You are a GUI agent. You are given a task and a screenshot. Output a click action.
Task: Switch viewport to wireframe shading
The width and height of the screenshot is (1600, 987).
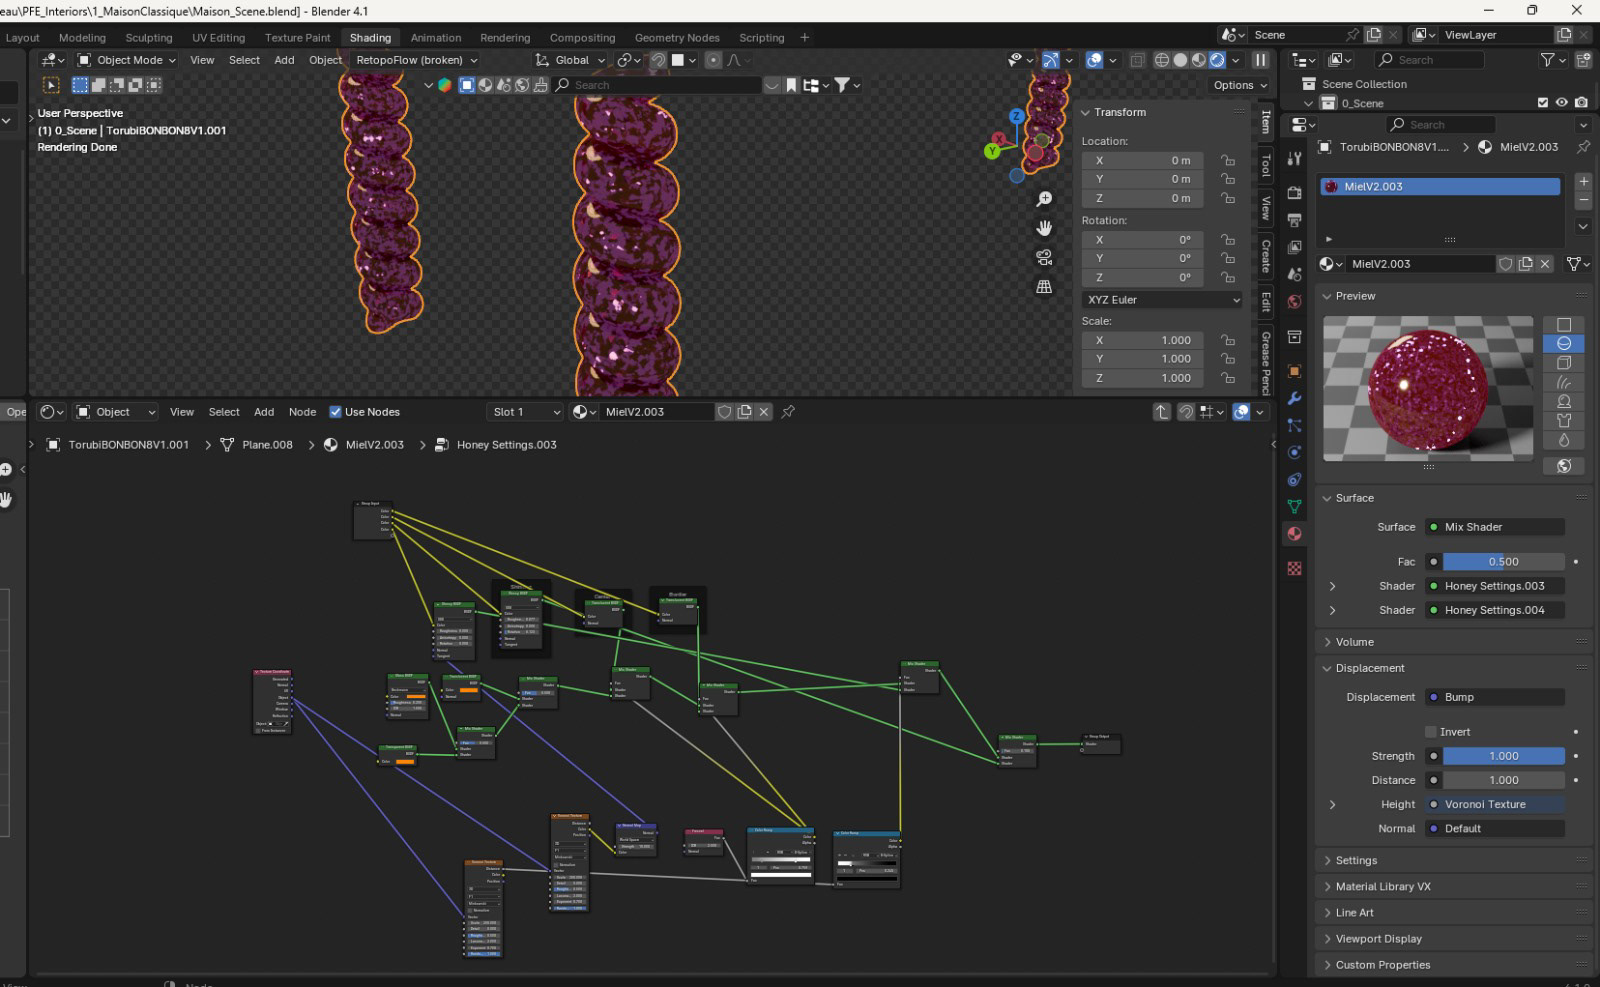tap(1162, 60)
